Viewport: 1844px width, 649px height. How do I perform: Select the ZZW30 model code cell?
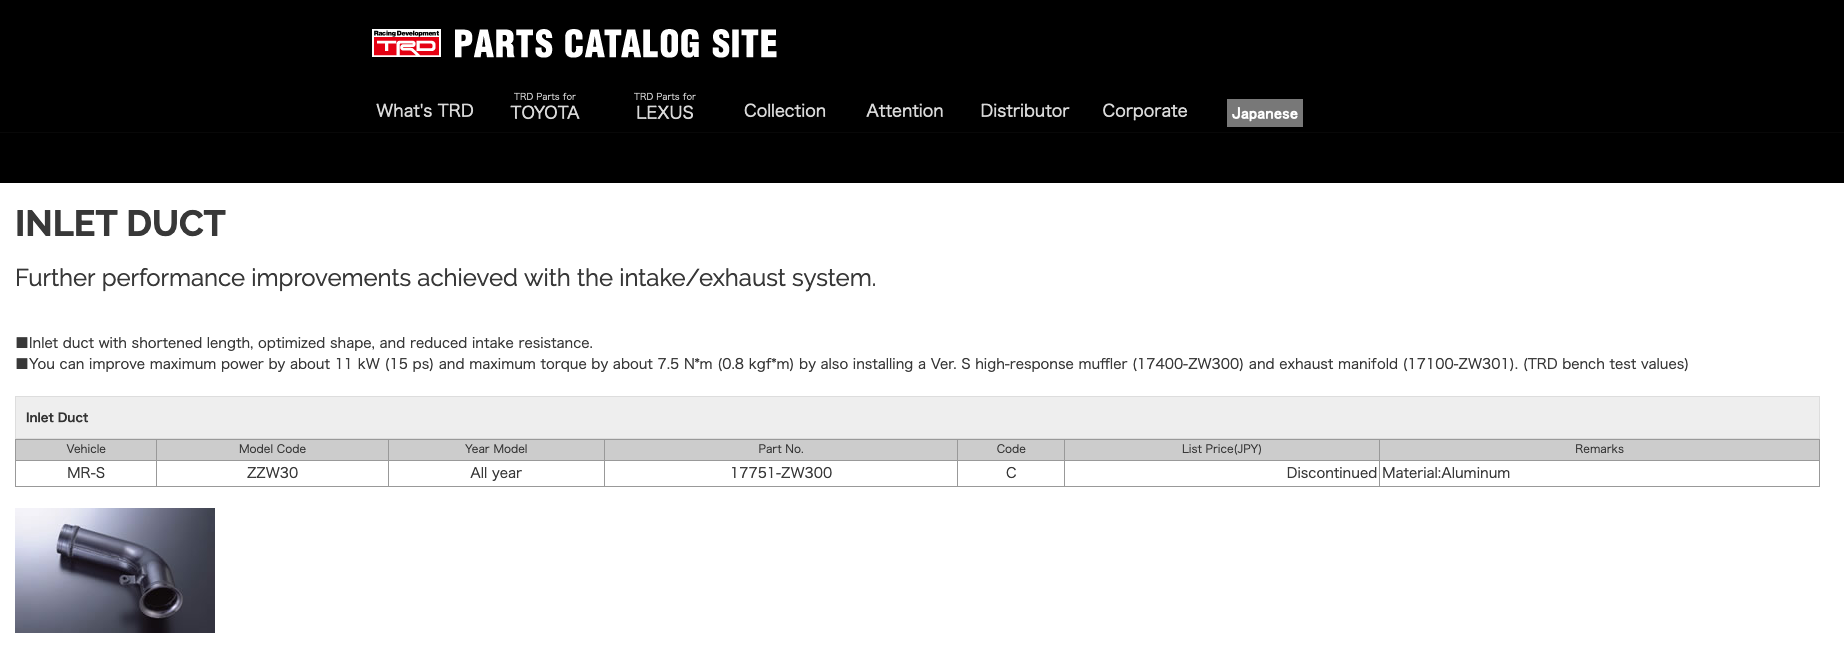click(x=272, y=473)
